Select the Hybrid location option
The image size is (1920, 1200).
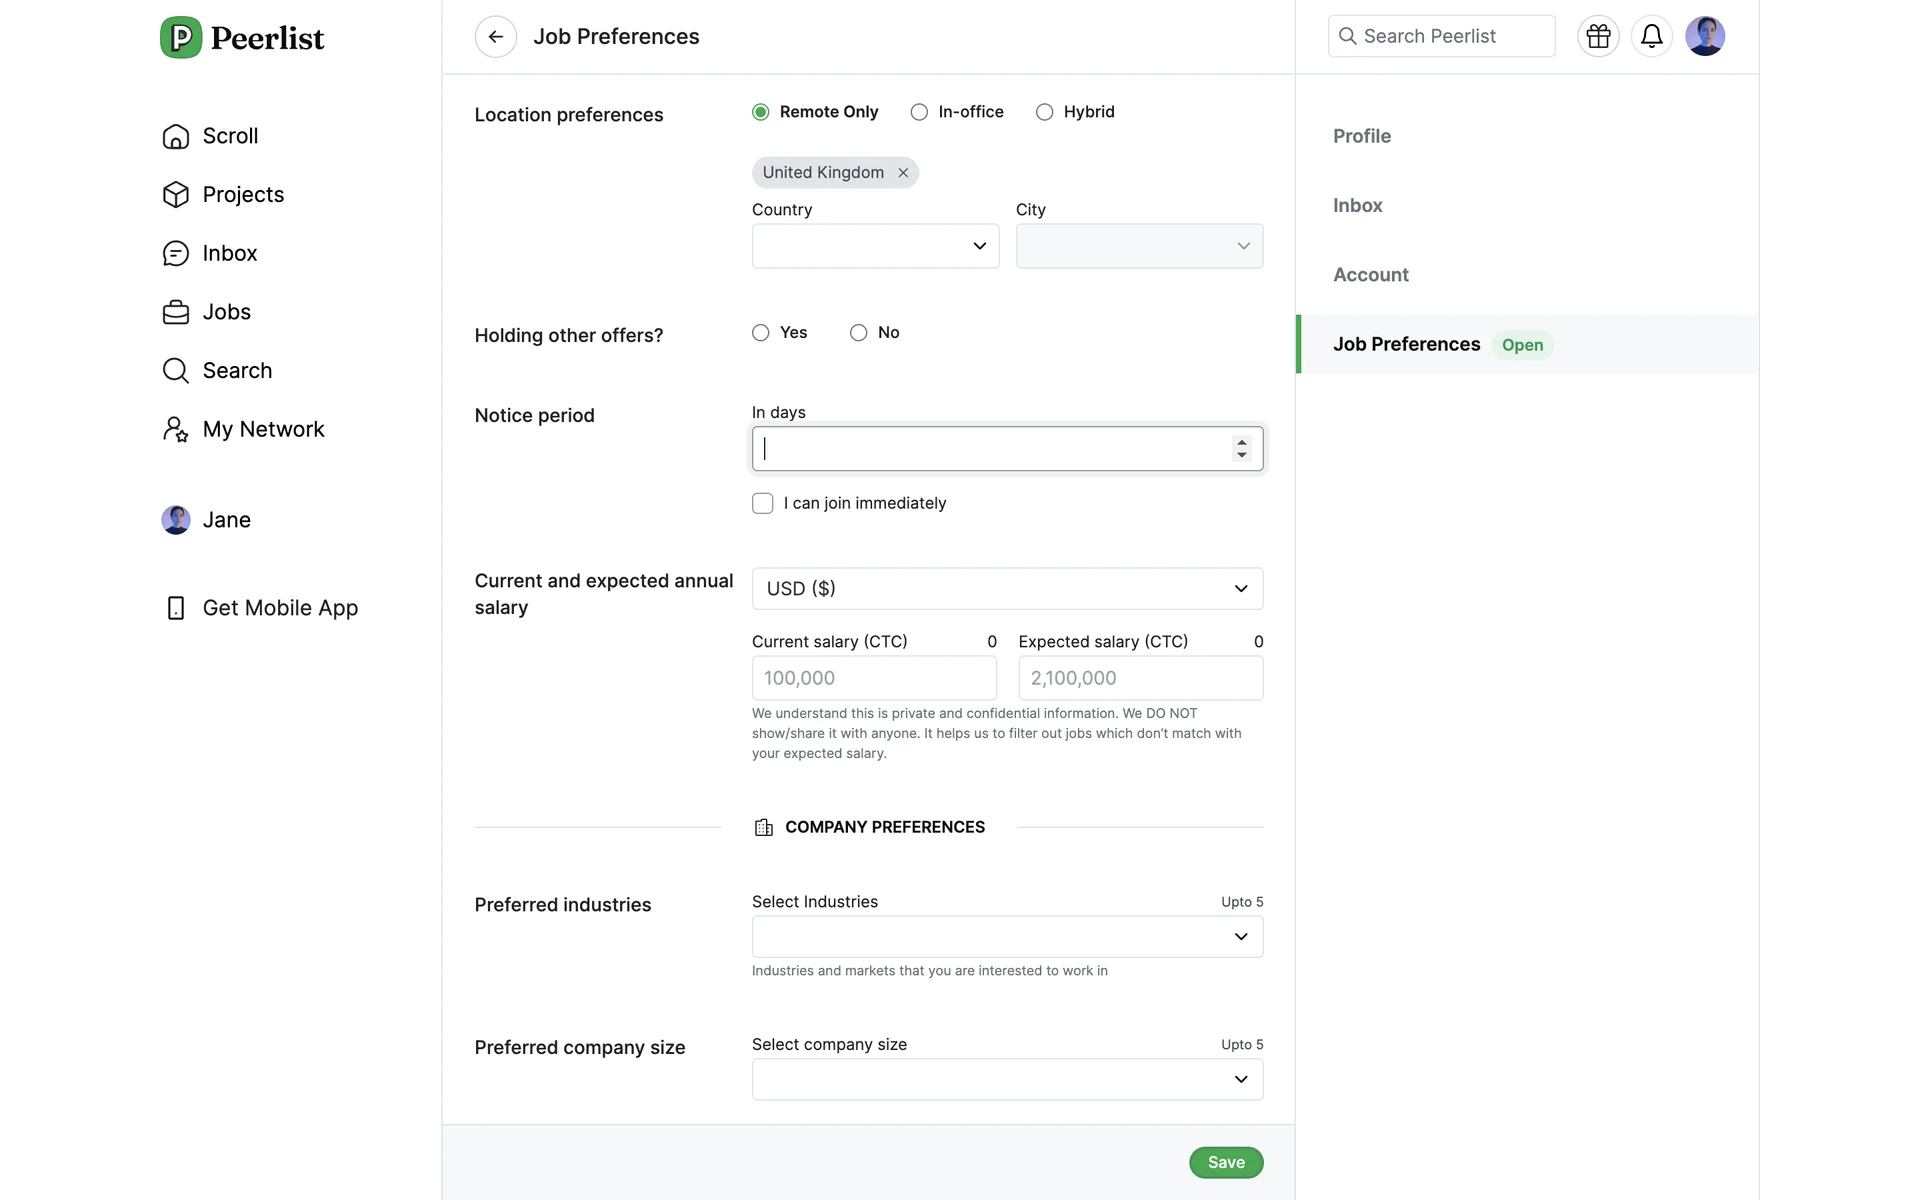coord(1045,112)
